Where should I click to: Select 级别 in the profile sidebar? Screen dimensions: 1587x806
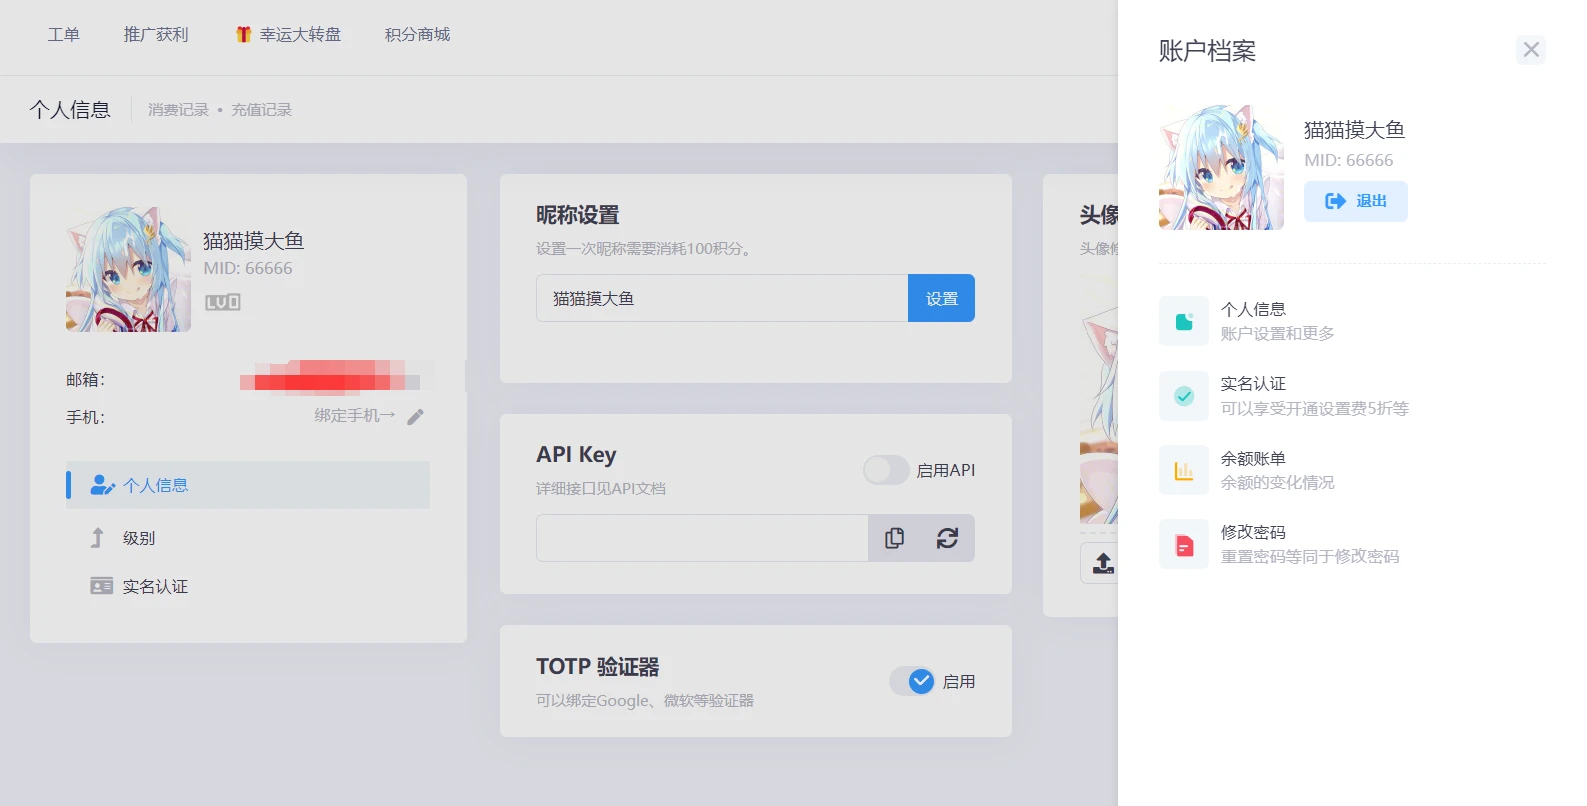tap(139, 538)
